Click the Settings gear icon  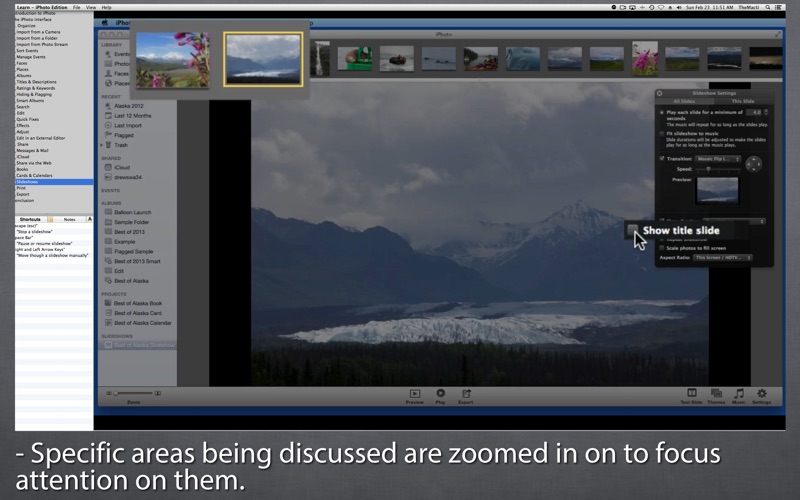pos(762,393)
